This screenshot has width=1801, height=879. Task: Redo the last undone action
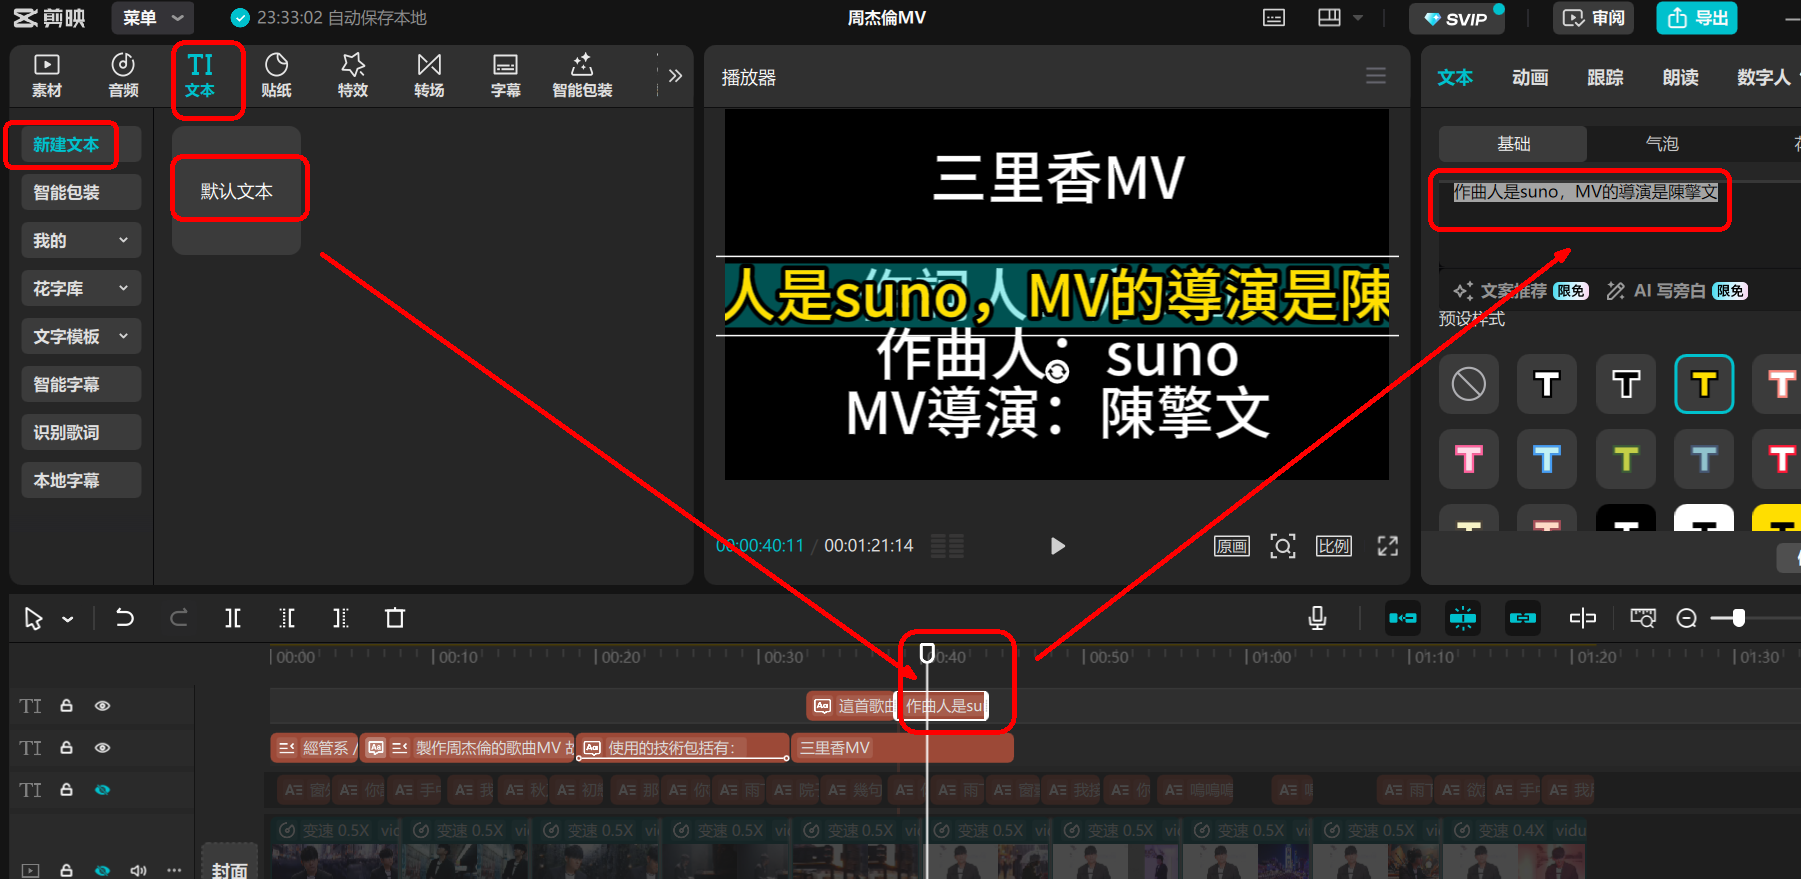179,618
